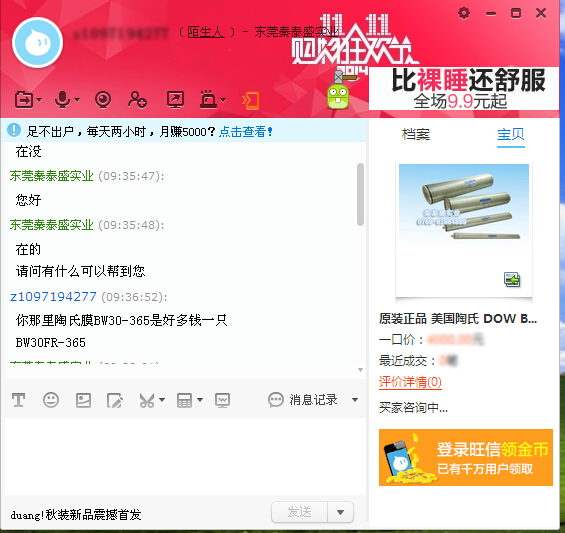
Task: Click send-product-link icon on product image
Action: pos(512,280)
